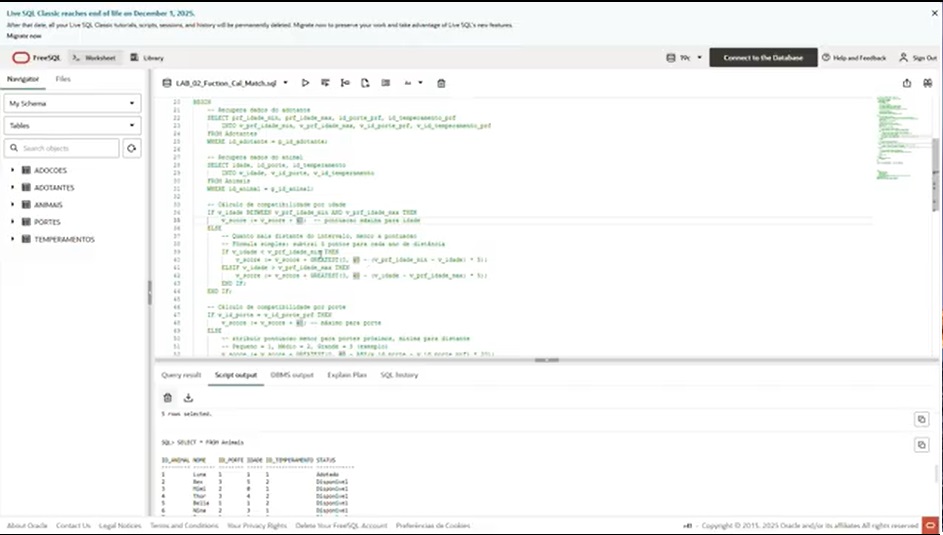The width and height of the screenshot is (943, 535).
Task: Click the Run Statement play icon
Action: pos(306,83)
